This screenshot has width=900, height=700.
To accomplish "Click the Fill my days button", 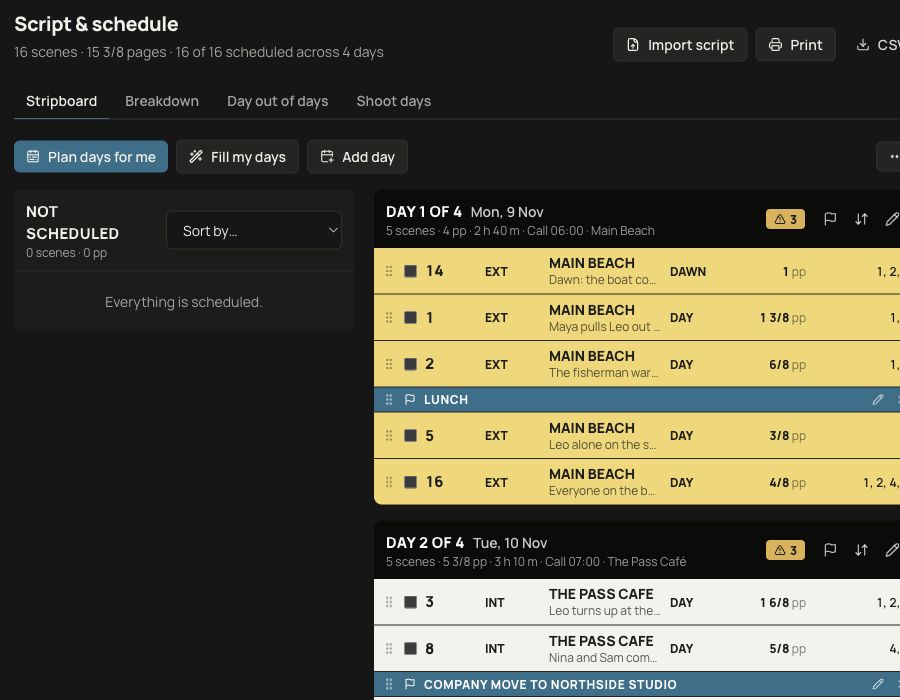I will pos(237,157).
